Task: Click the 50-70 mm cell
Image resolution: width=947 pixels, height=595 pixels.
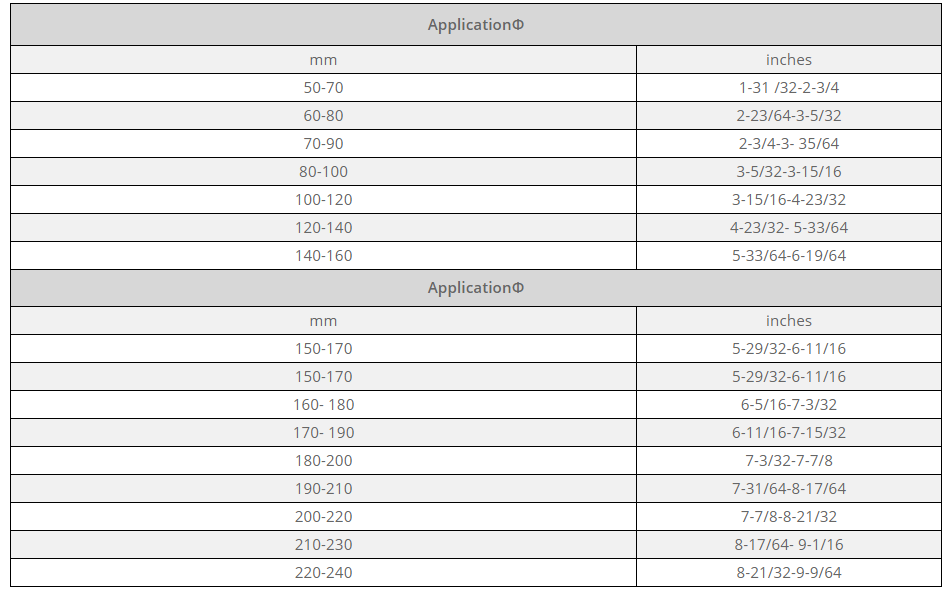Action: click(x=323, y=88)
